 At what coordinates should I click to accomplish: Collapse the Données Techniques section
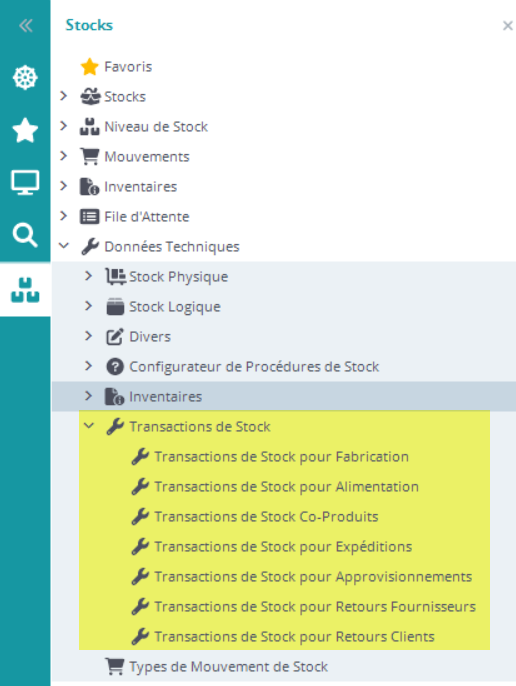64,246
